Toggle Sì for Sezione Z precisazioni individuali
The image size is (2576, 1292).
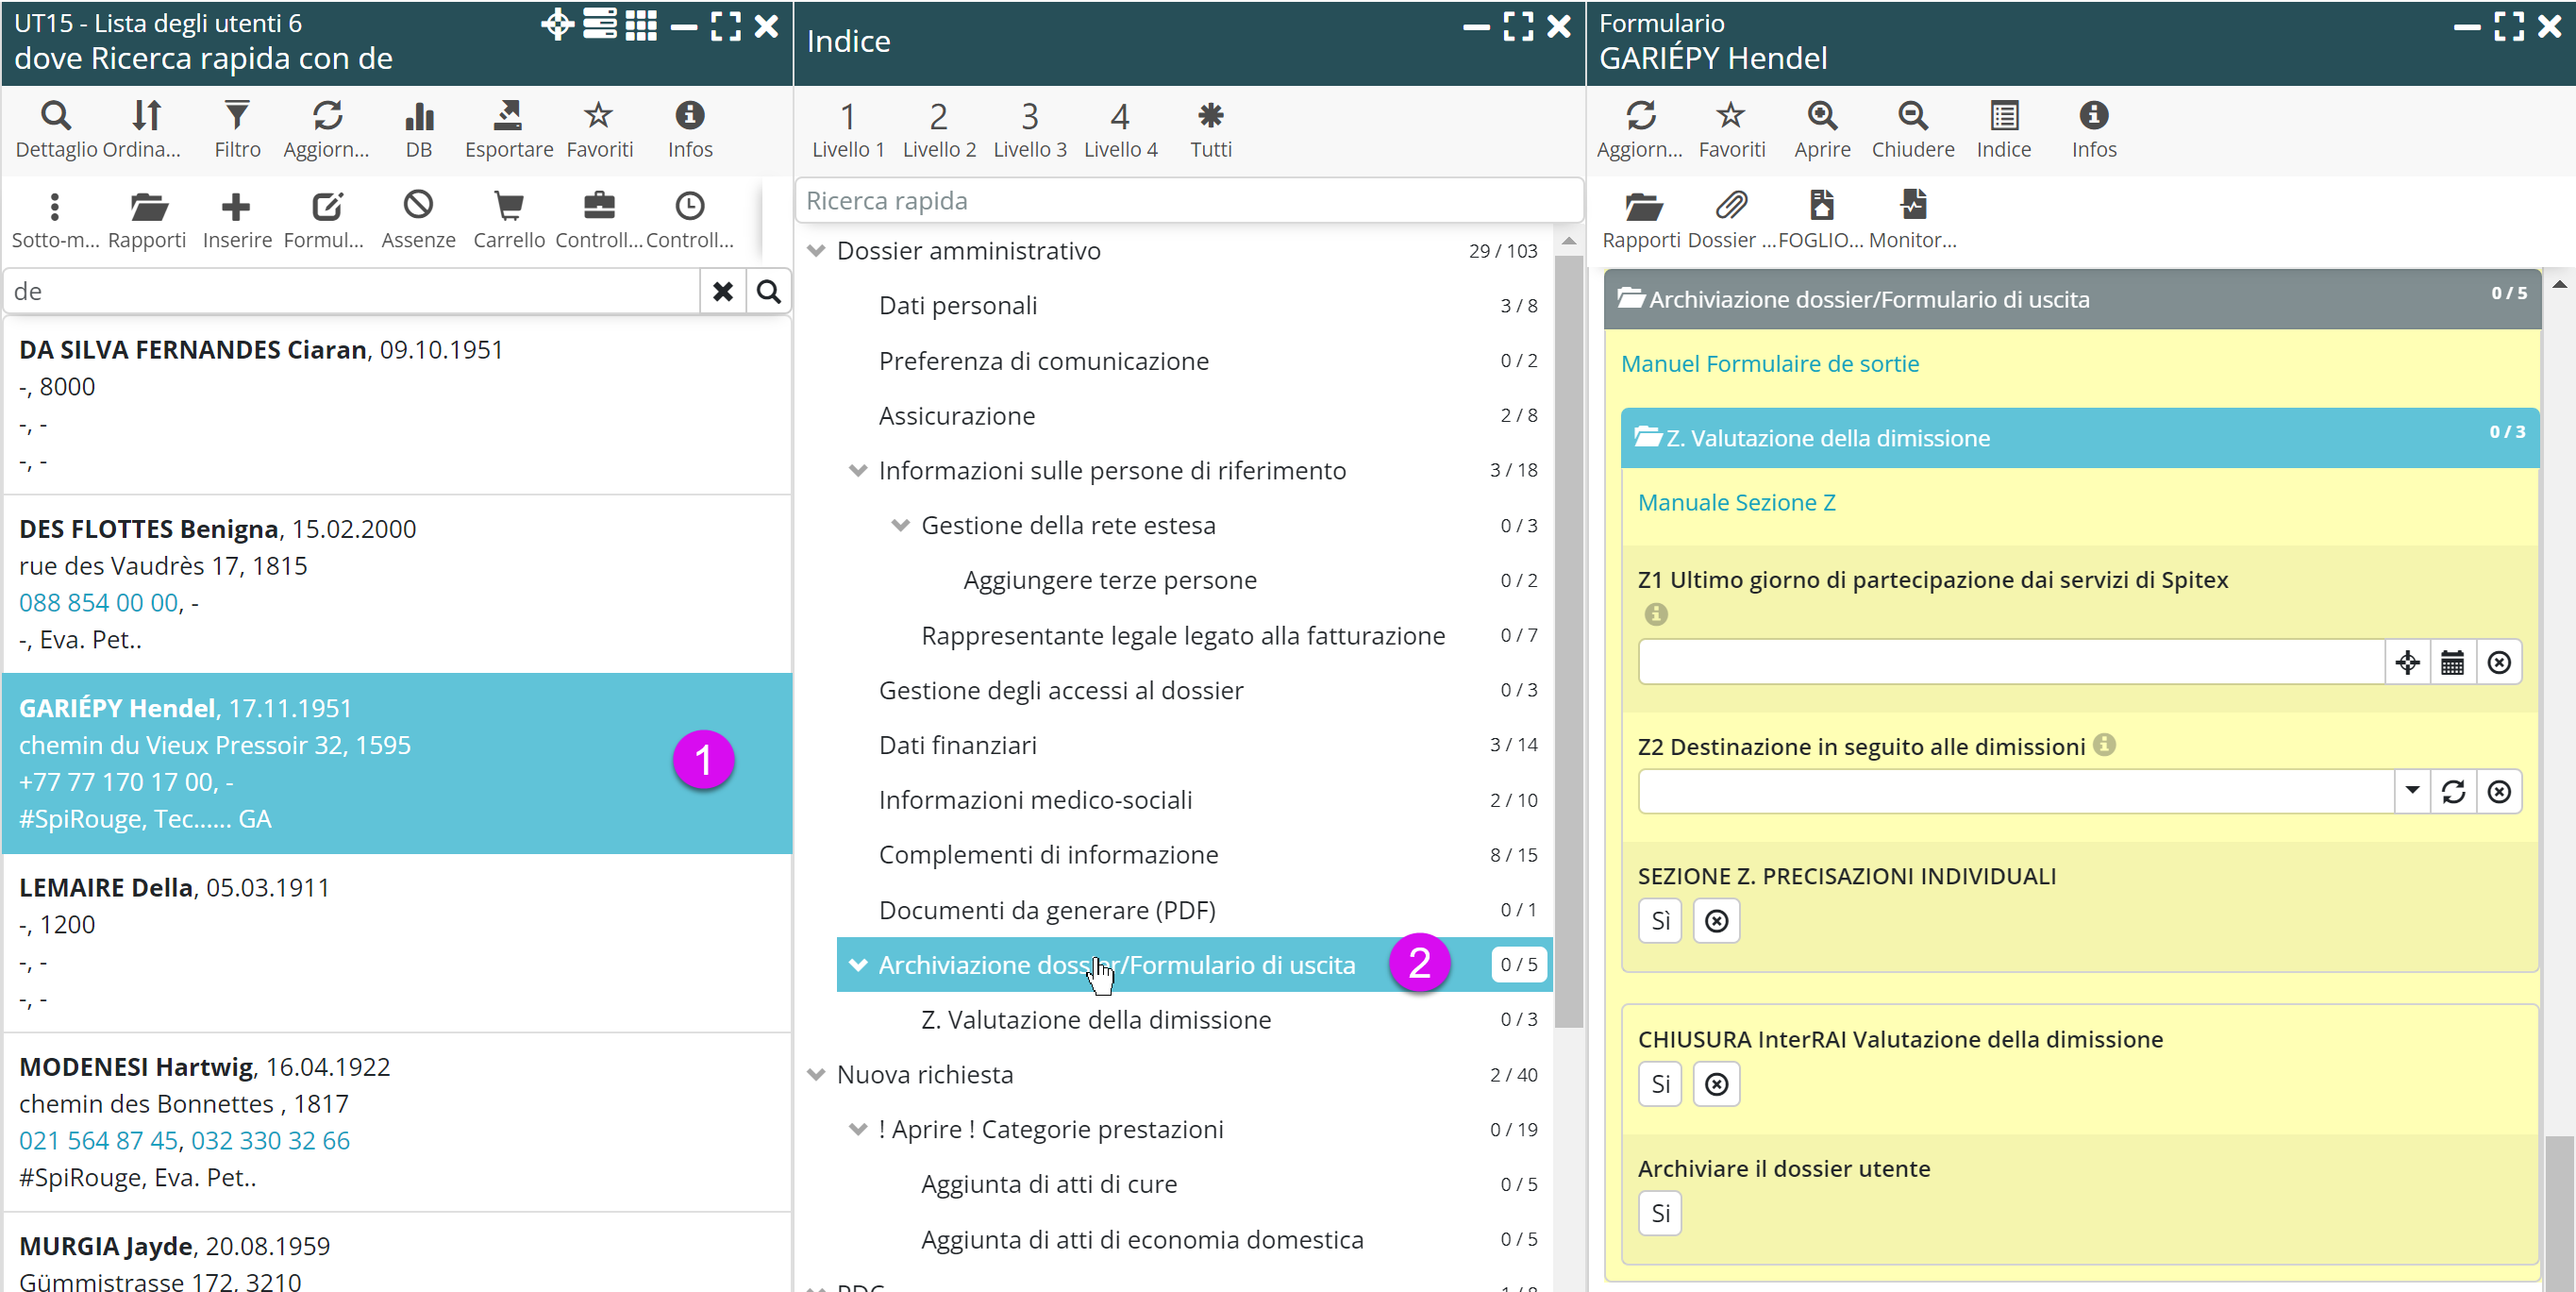pos(1660,921)
